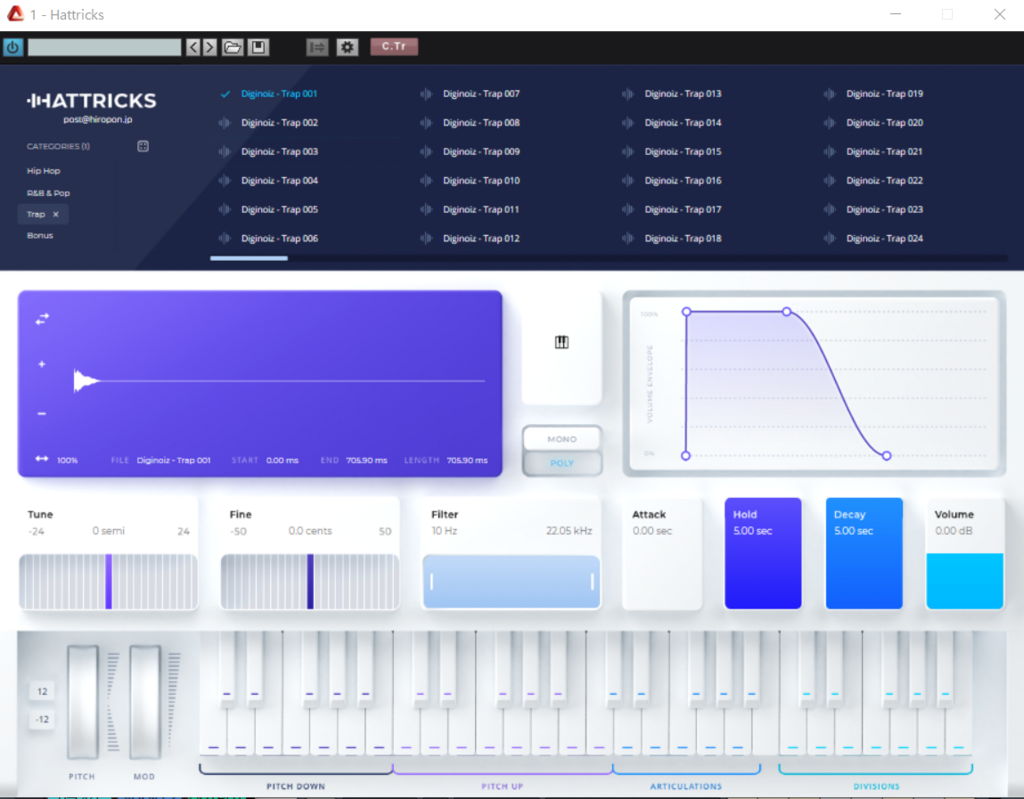Go to previous preset arrow
This screenshot has width=1024, height=799.
tap(193, 47)
